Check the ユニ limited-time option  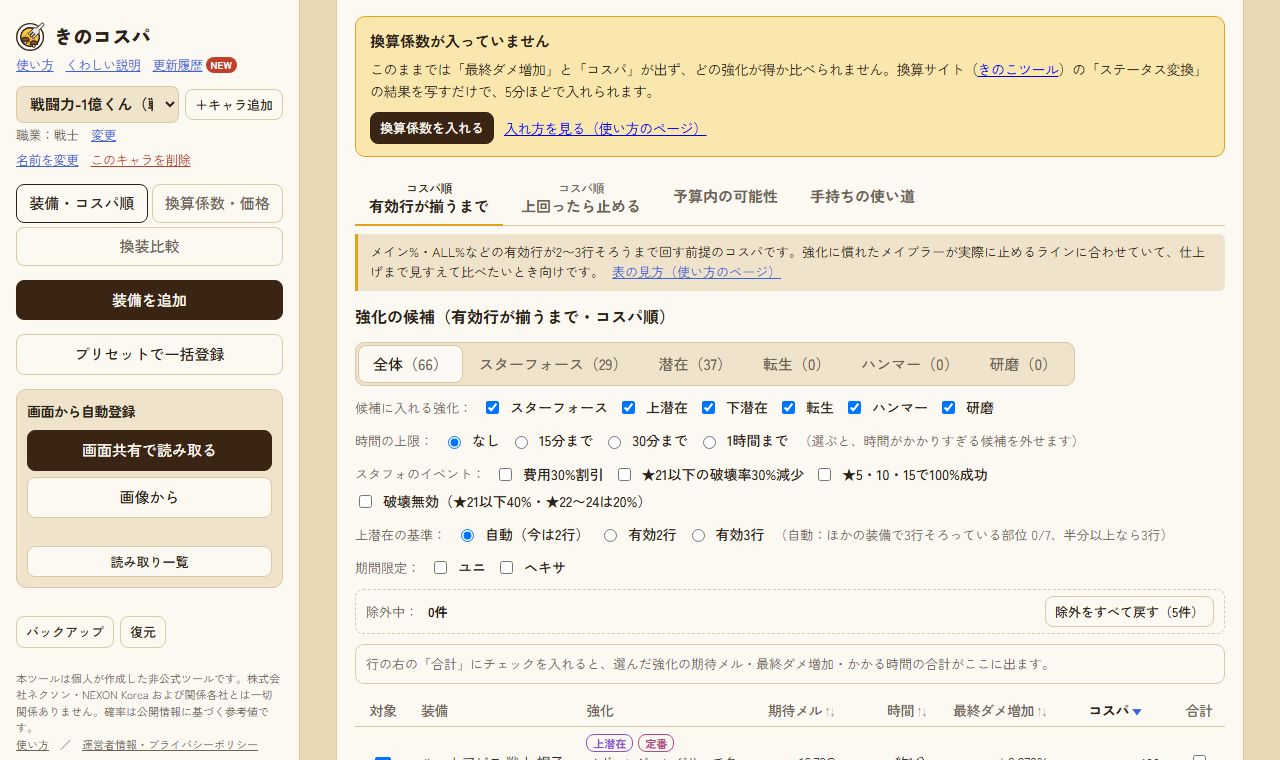click(441, 568)
